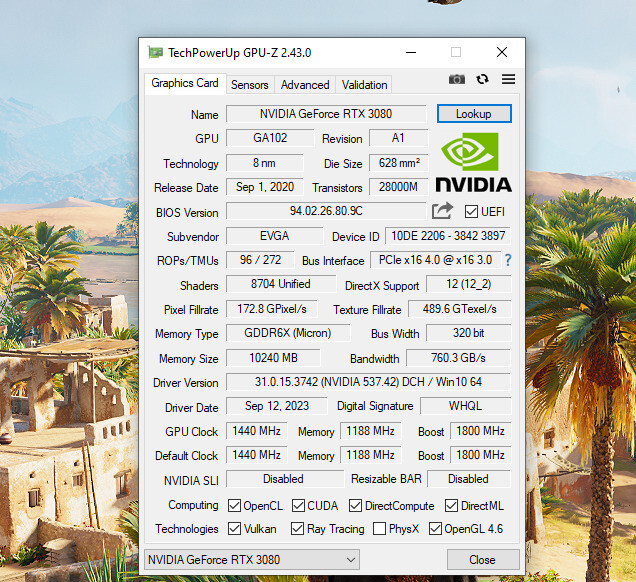
Task: Take a screenshot with the camera icon
Action: click(x=457, y=79)
